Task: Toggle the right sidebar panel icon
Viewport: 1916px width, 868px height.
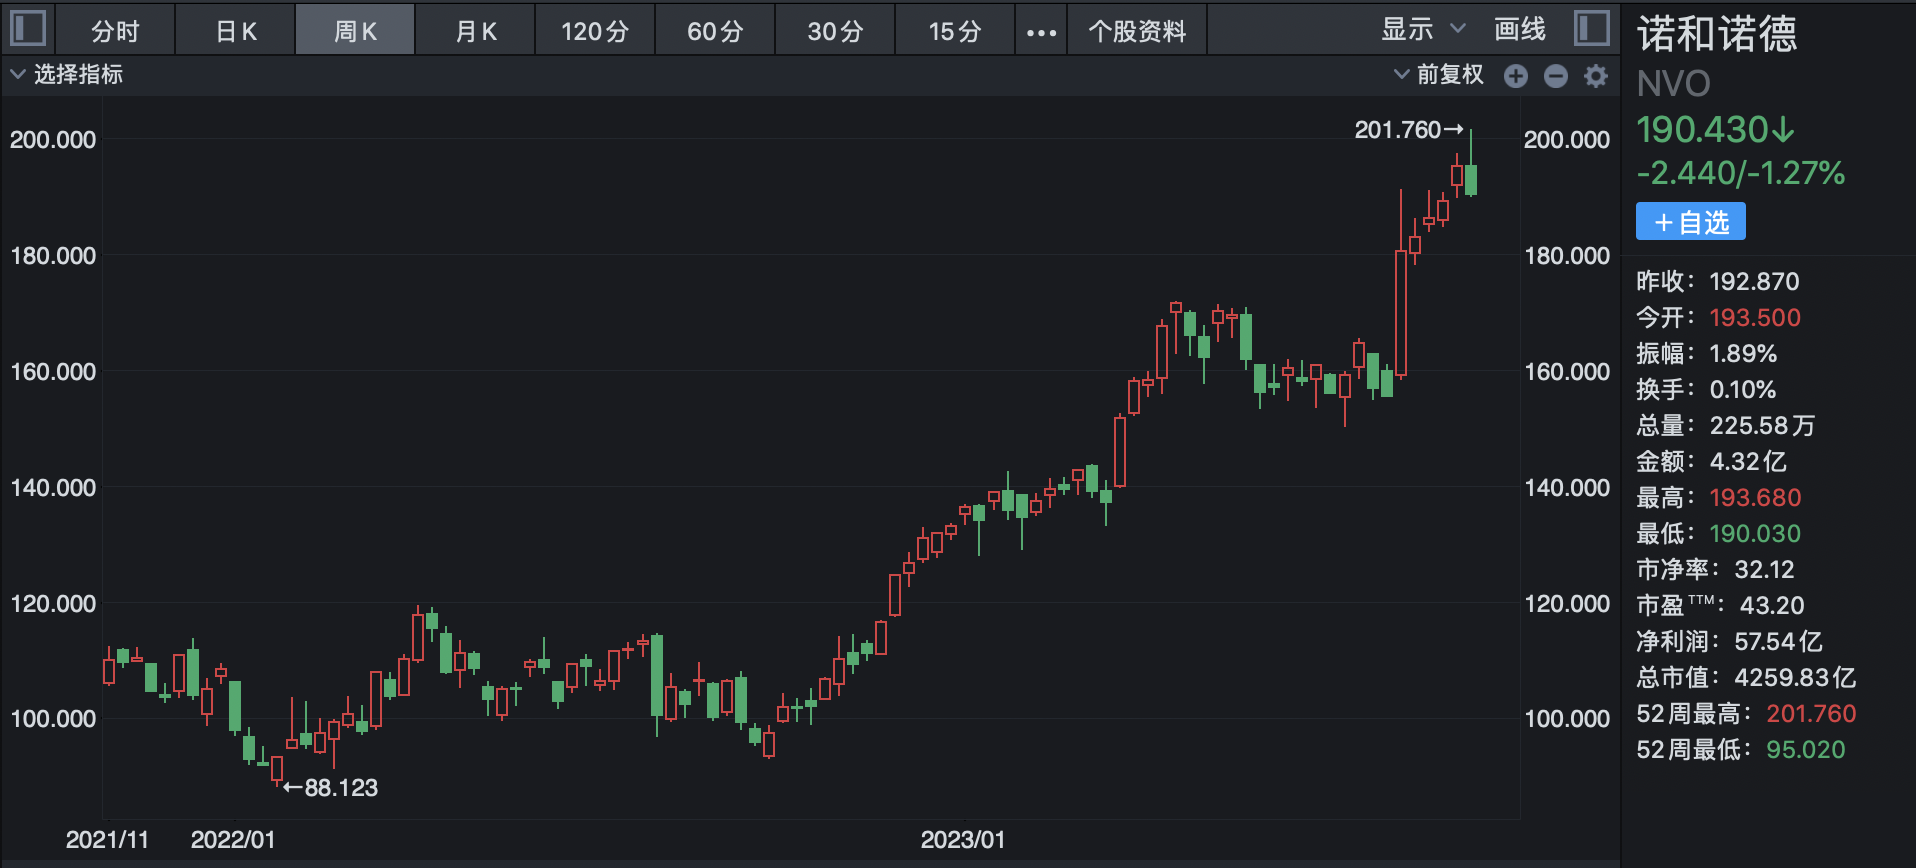Action: [x=1591, y=28]
